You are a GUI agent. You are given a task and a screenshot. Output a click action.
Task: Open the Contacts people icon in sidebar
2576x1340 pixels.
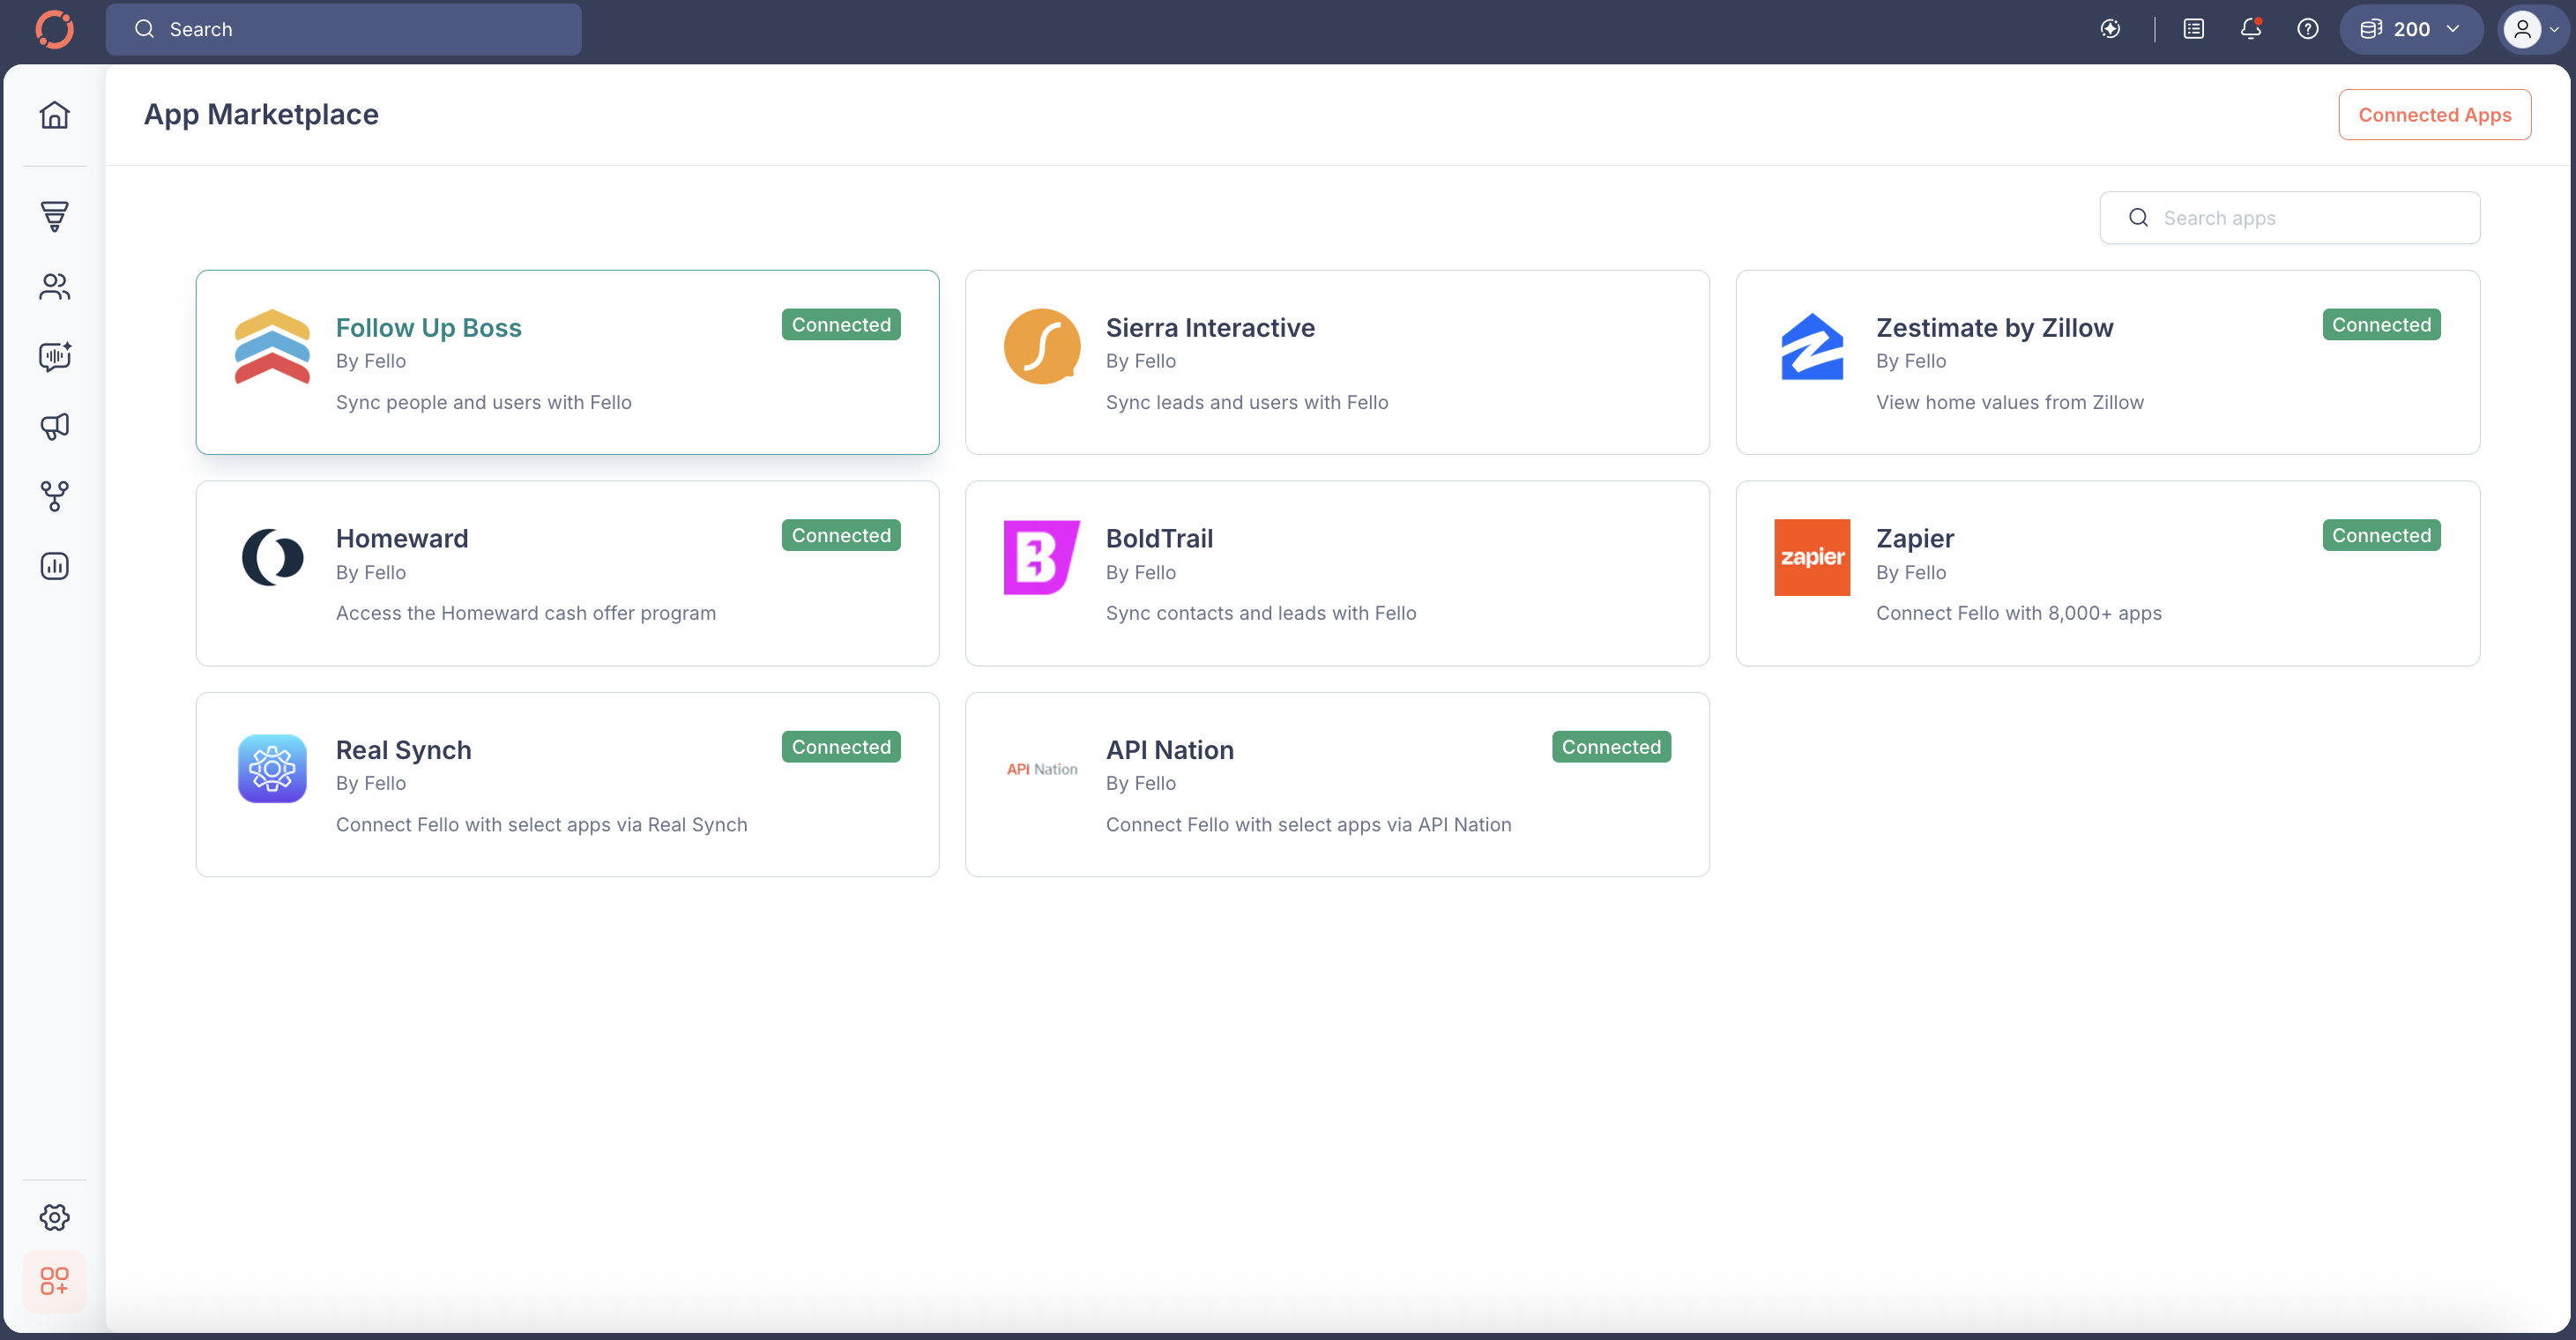[55, 287]
